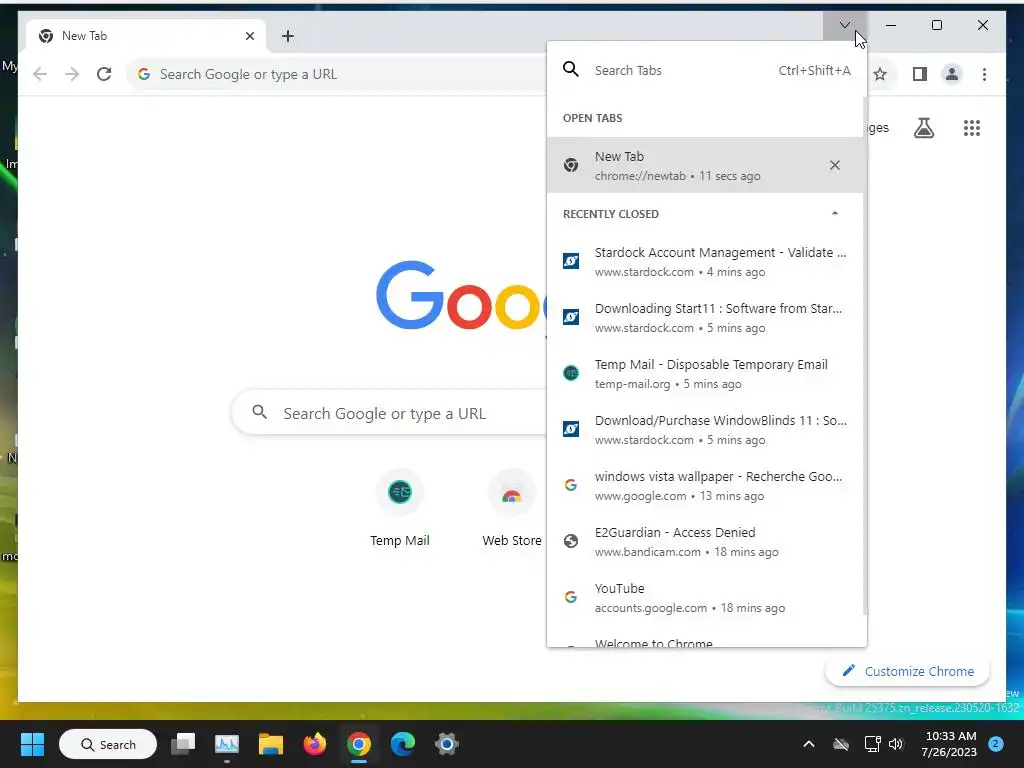The height and width of the screenshot is (768, 1024).
Task: Open the Chrome side panel
Action: tap(920, 74)
